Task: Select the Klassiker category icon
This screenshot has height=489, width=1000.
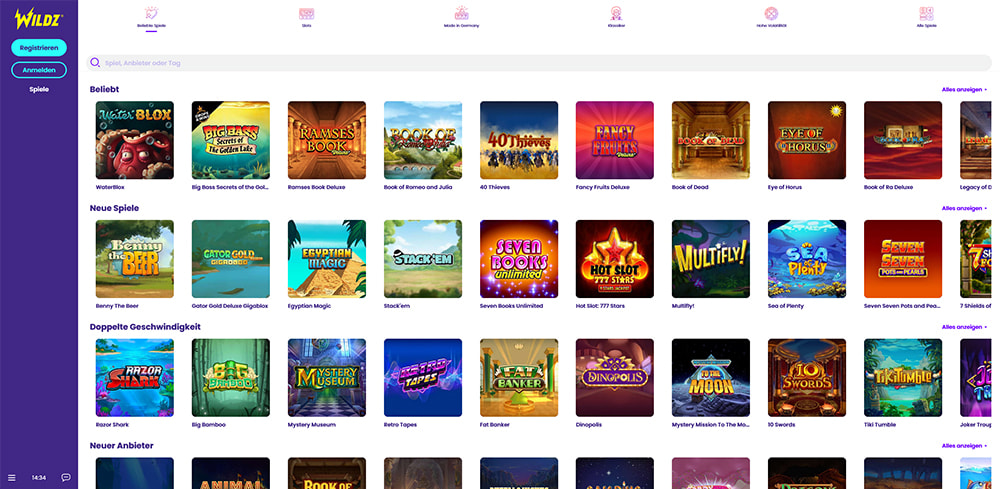Action: [x=616, y=14]
